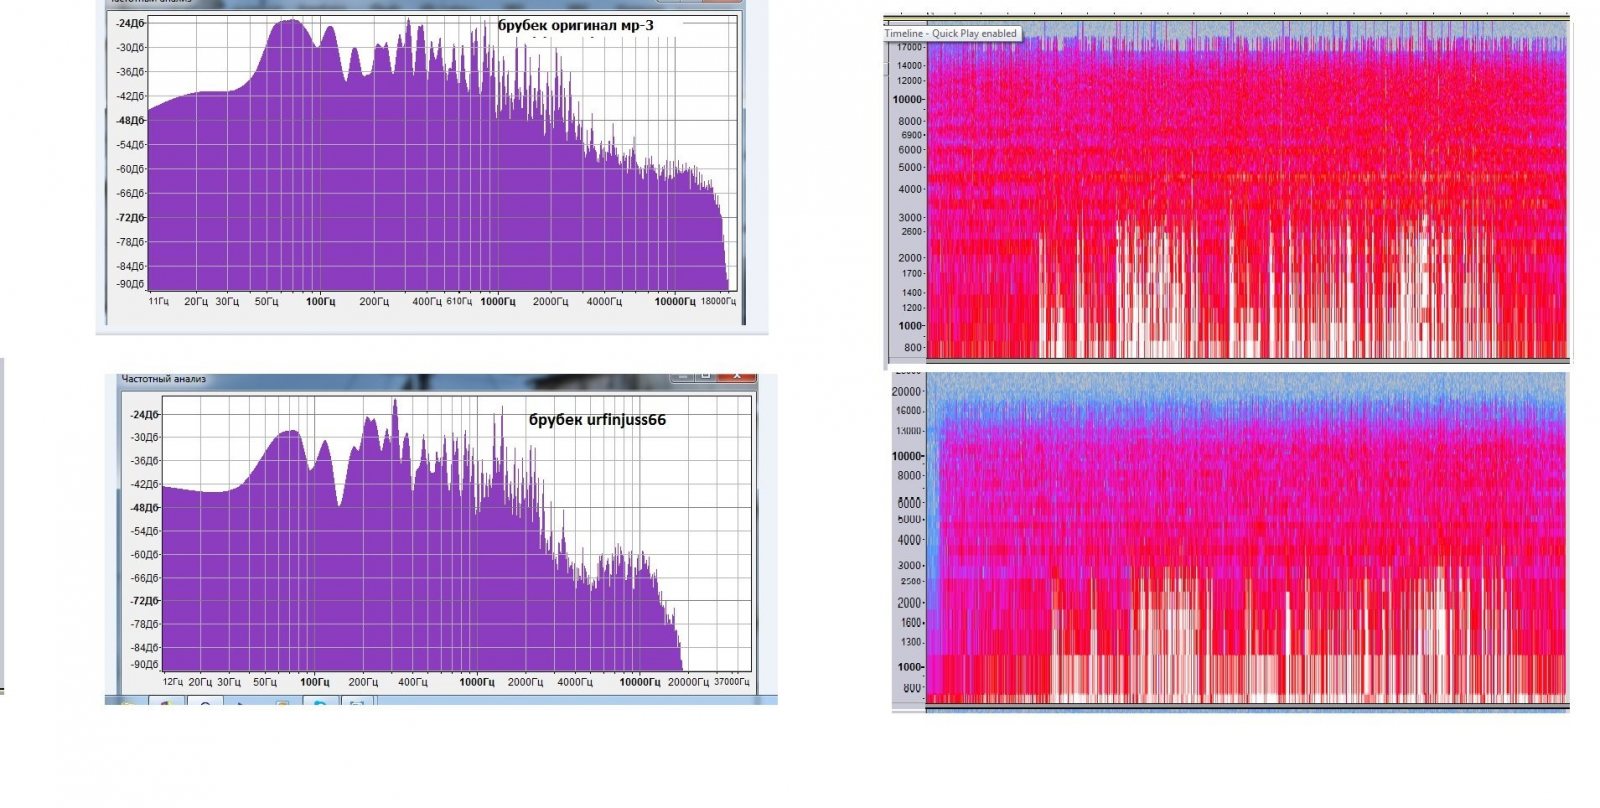Click the 'Timeline - Quick Play enabled' tooltip
This screenshot has height=808, width=1600.
click(950, 33)
